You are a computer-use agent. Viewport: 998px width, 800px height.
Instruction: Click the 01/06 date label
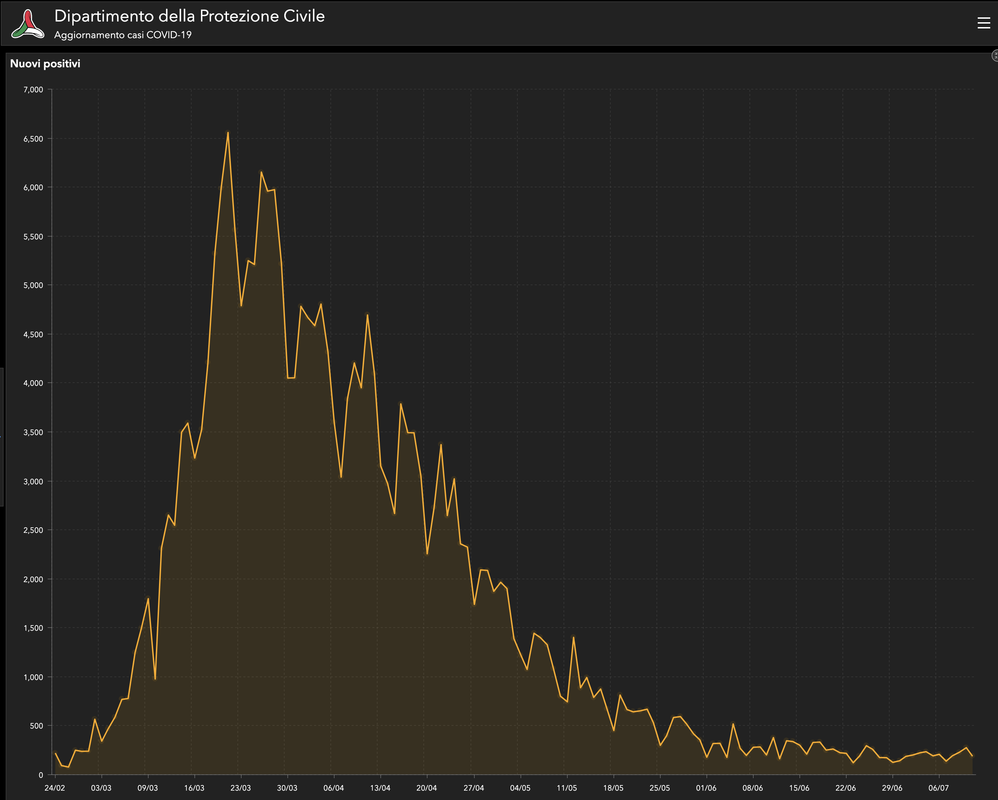coord(706,788)
